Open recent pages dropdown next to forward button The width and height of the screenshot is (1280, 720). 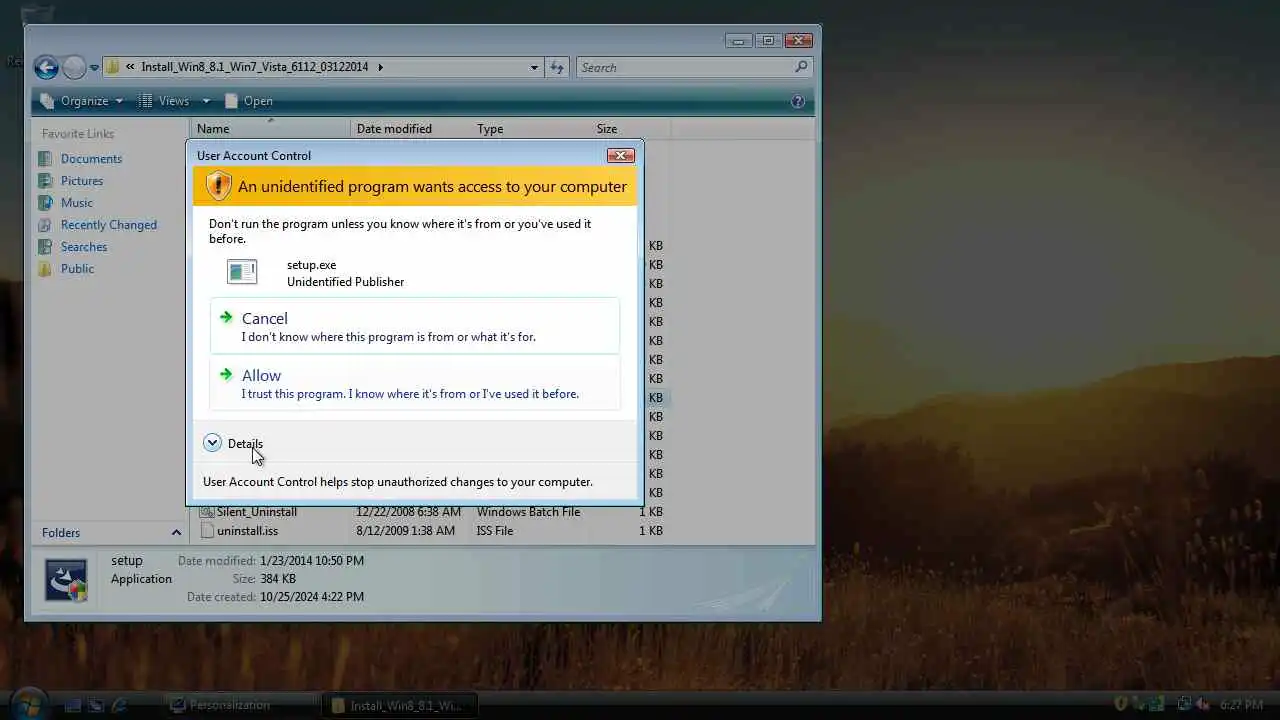pos(94,68)
